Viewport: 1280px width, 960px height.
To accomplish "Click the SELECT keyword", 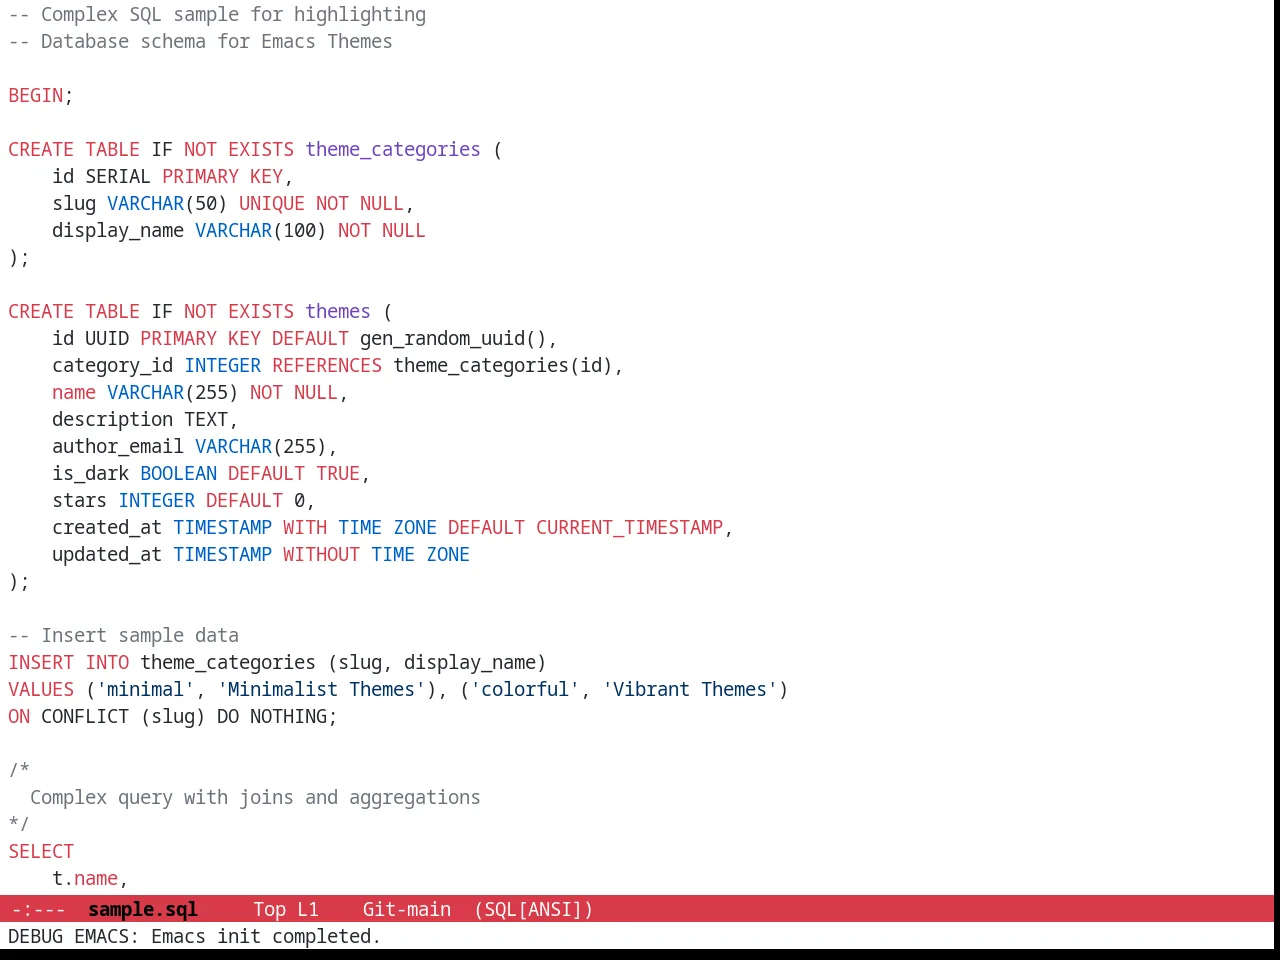I will pos(41,851).
